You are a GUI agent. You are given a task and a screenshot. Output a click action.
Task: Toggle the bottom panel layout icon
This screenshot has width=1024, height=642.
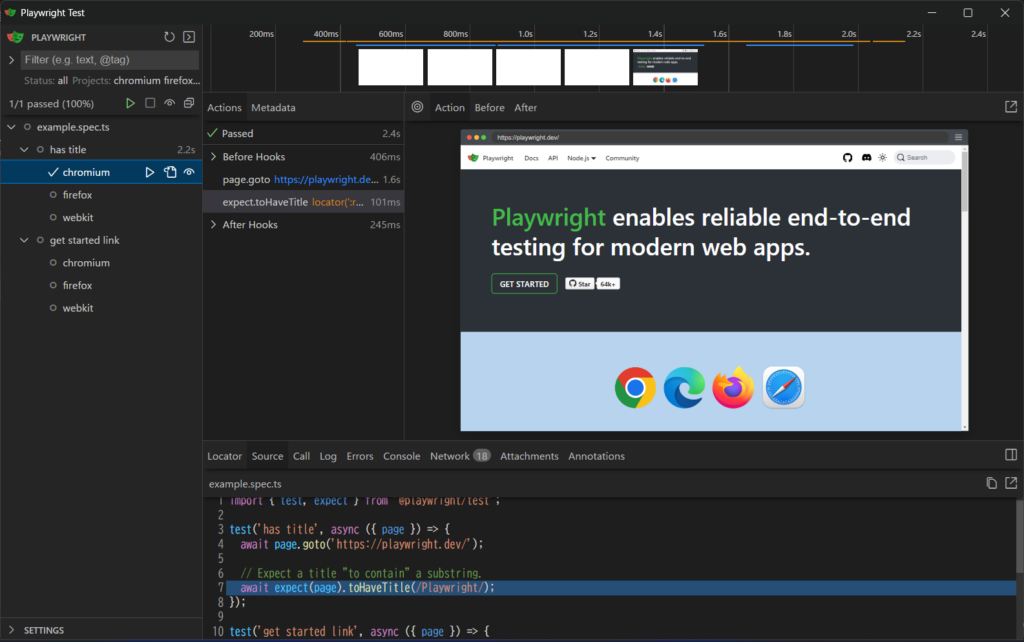[x=1011, y=455]
